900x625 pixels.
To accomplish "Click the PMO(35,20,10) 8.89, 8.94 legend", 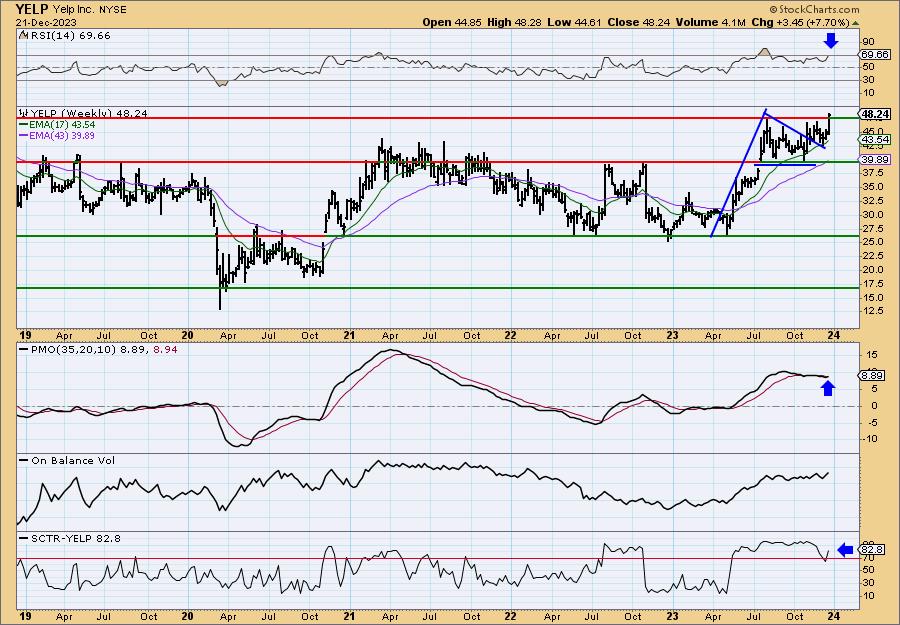I will 102,349.
